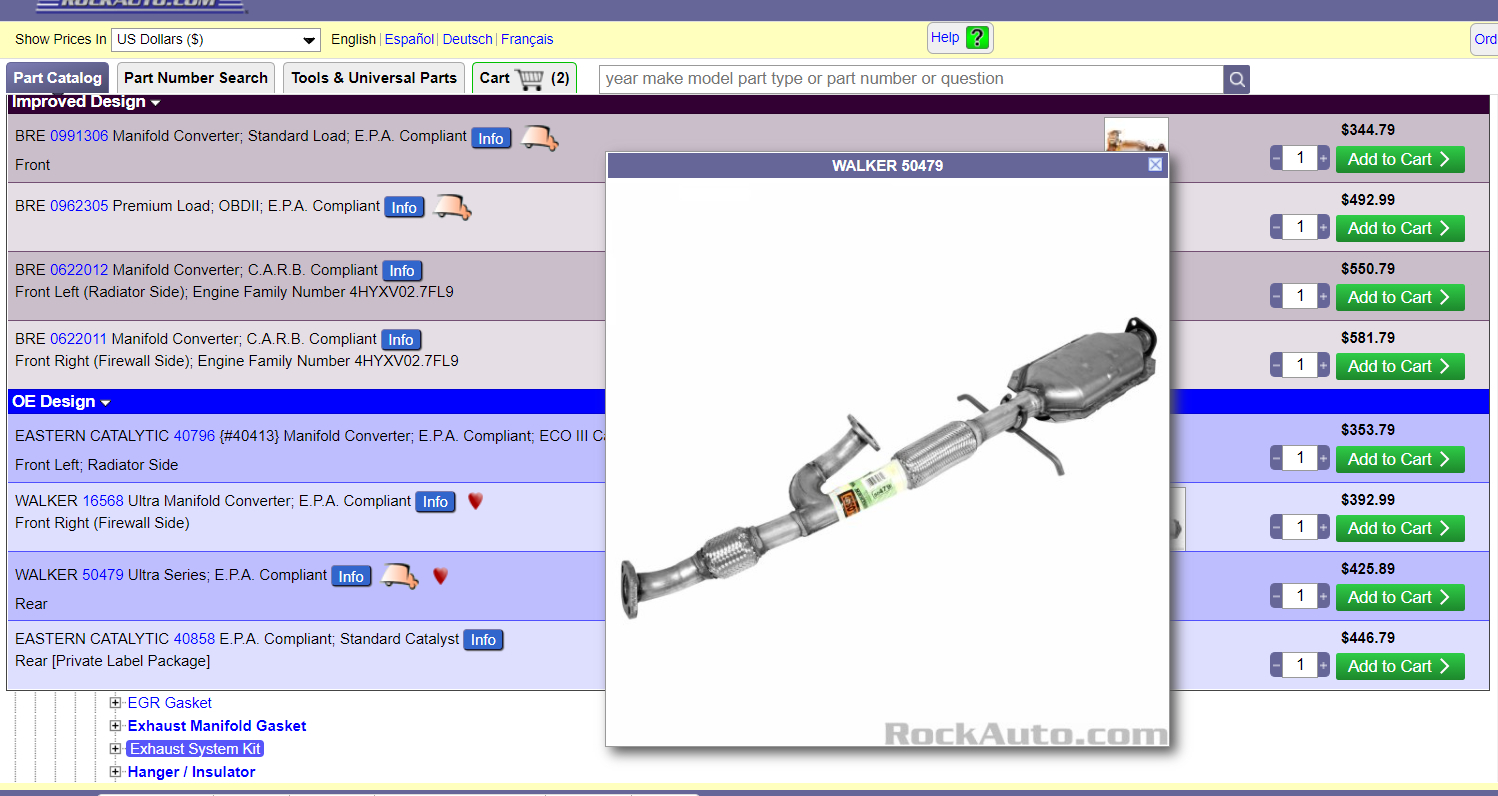Expand the Hanger / Insulator tree node
The image size is (1498, 796).
click(x=115, y=772)
